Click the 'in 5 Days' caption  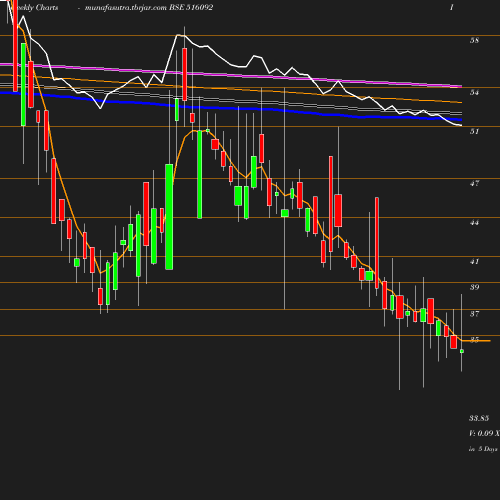point(483,449)
